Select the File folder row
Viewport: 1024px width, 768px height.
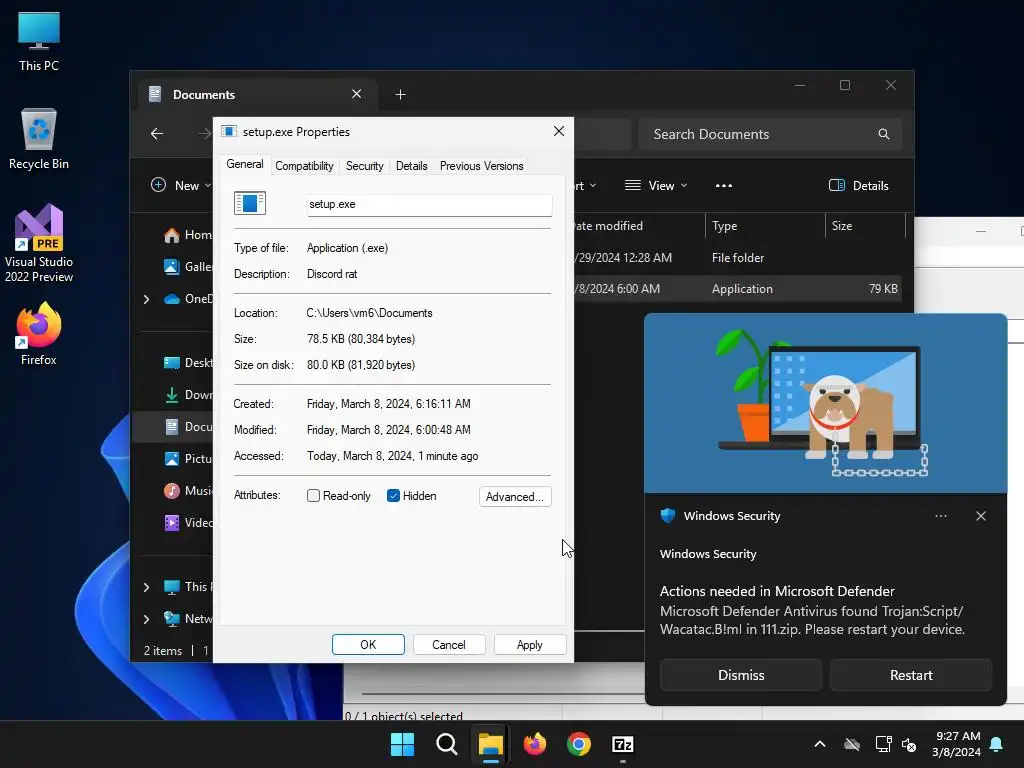coord(738,258)
